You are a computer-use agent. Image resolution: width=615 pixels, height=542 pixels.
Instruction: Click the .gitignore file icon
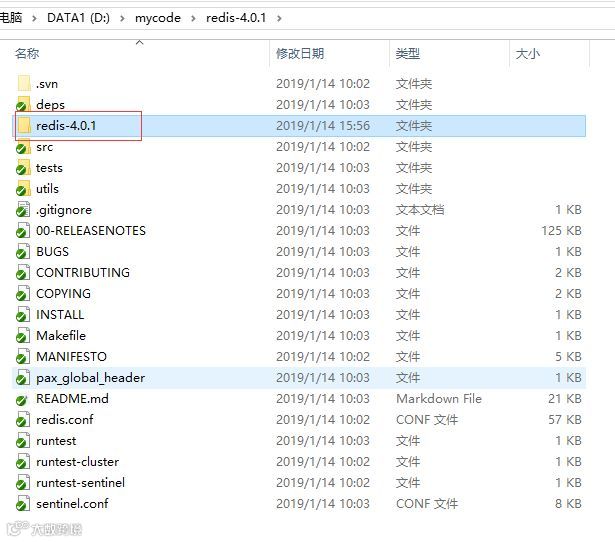click(x=23, y=209)
